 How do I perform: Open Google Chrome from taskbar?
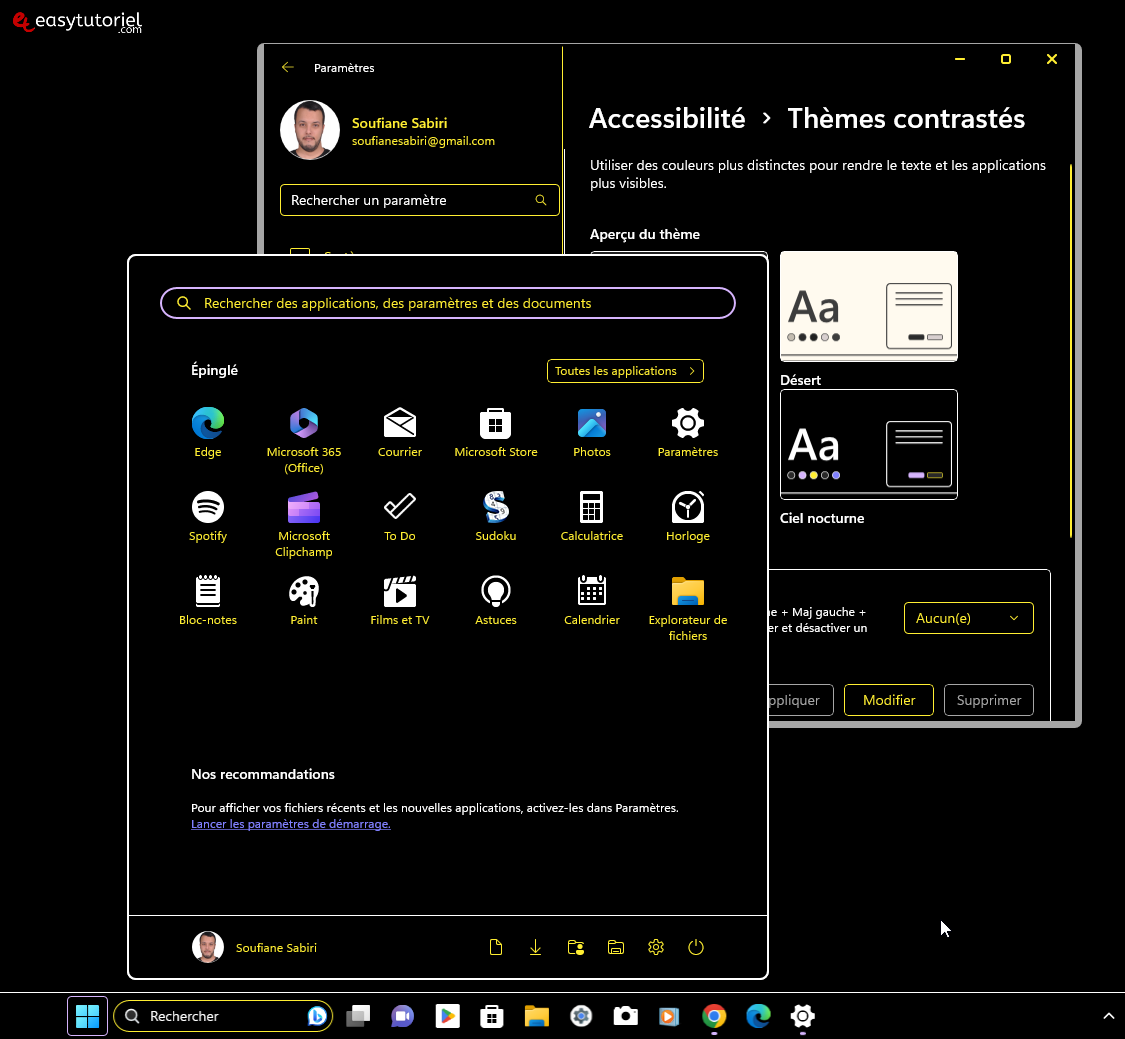[714, 1015]
